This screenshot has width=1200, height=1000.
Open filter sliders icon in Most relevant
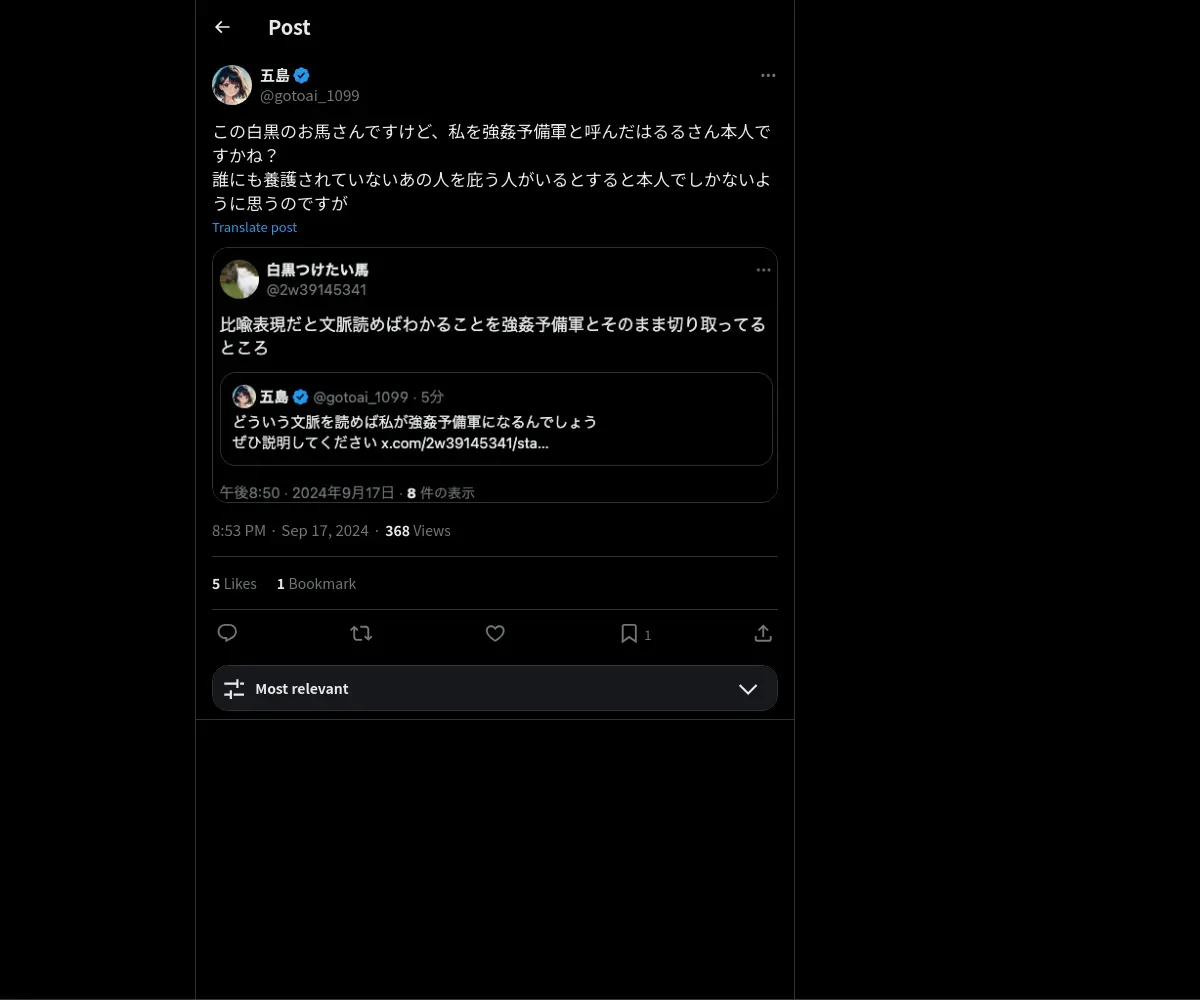[x=234, y=689]
